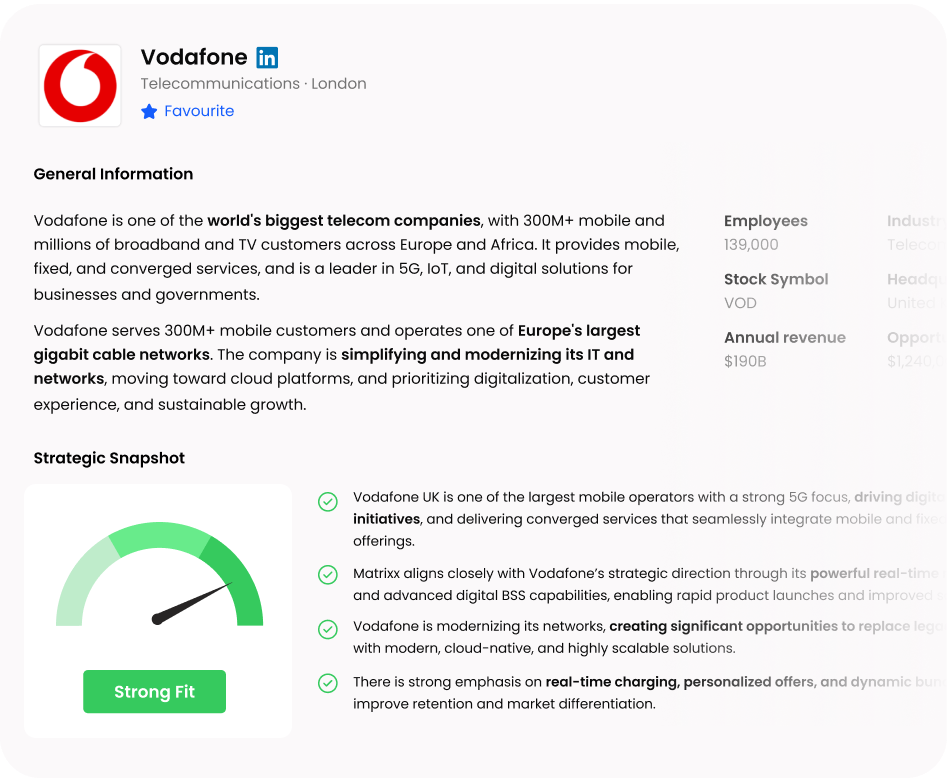Image resolution: width=947 pixels, height=778 pixels.
Task: Expand the Strategic Snapshot section
Action: [x=109, y=458]
